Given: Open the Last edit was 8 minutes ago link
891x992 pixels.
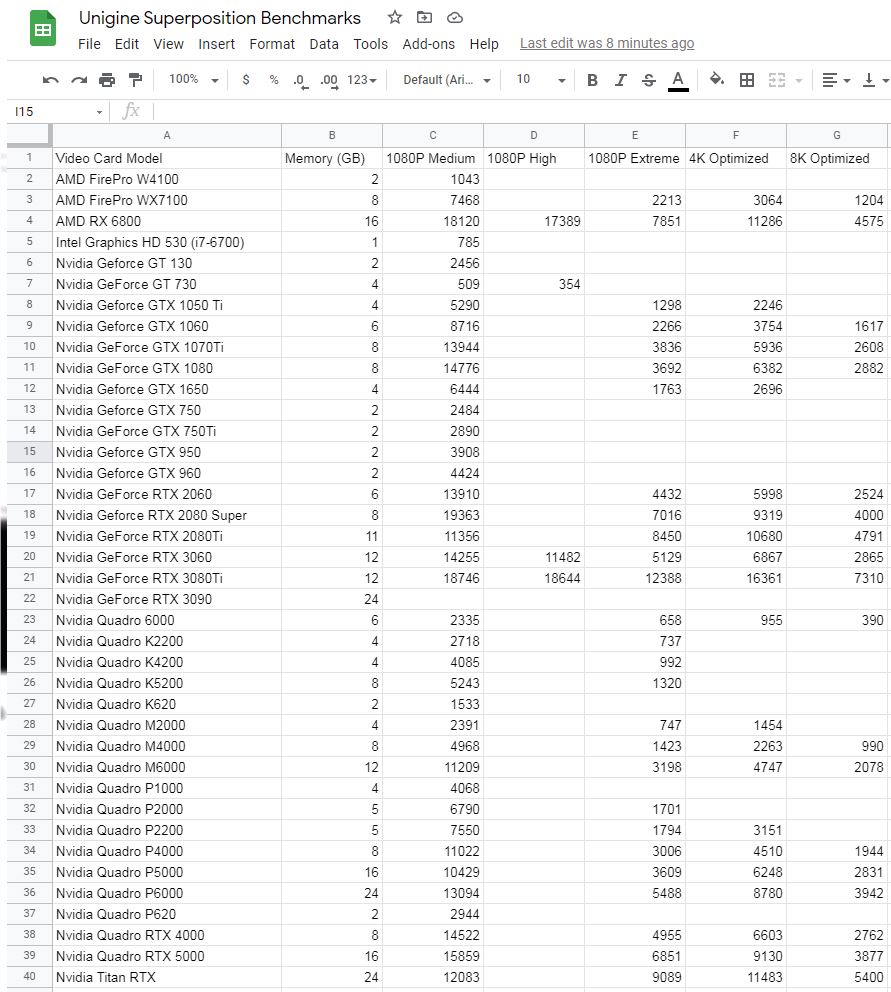Looking at the screenshot, I should (x=607, y=43).
